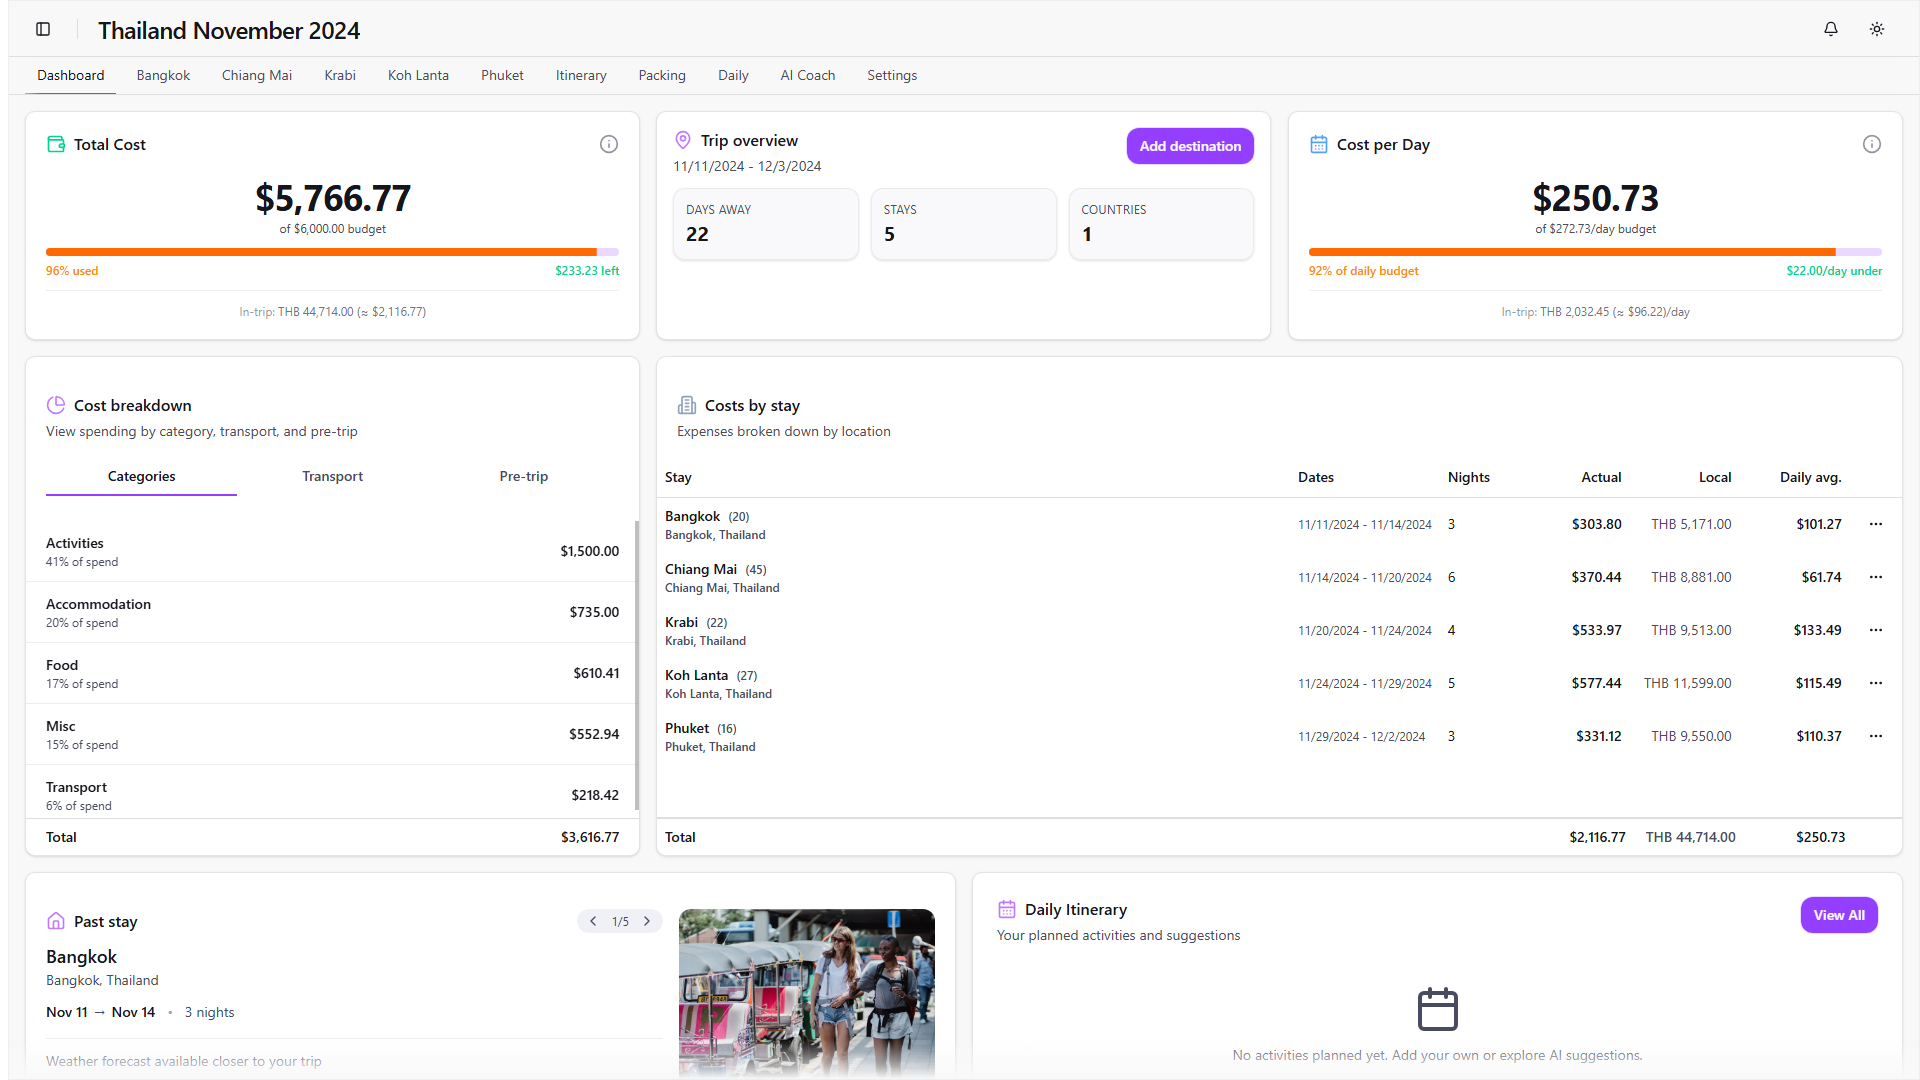
Task: Click View All in Daily Itinerary
Action: click(1839, 914)
